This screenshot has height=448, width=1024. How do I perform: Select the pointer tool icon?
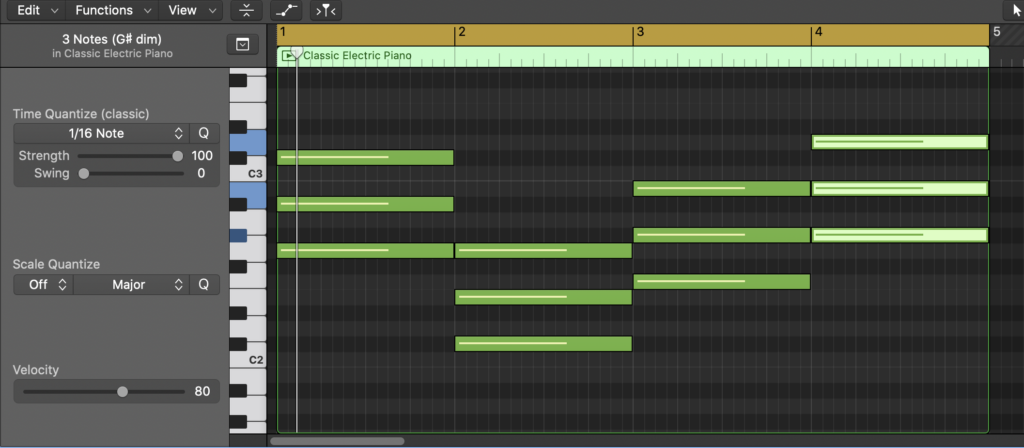point(1016,10)
